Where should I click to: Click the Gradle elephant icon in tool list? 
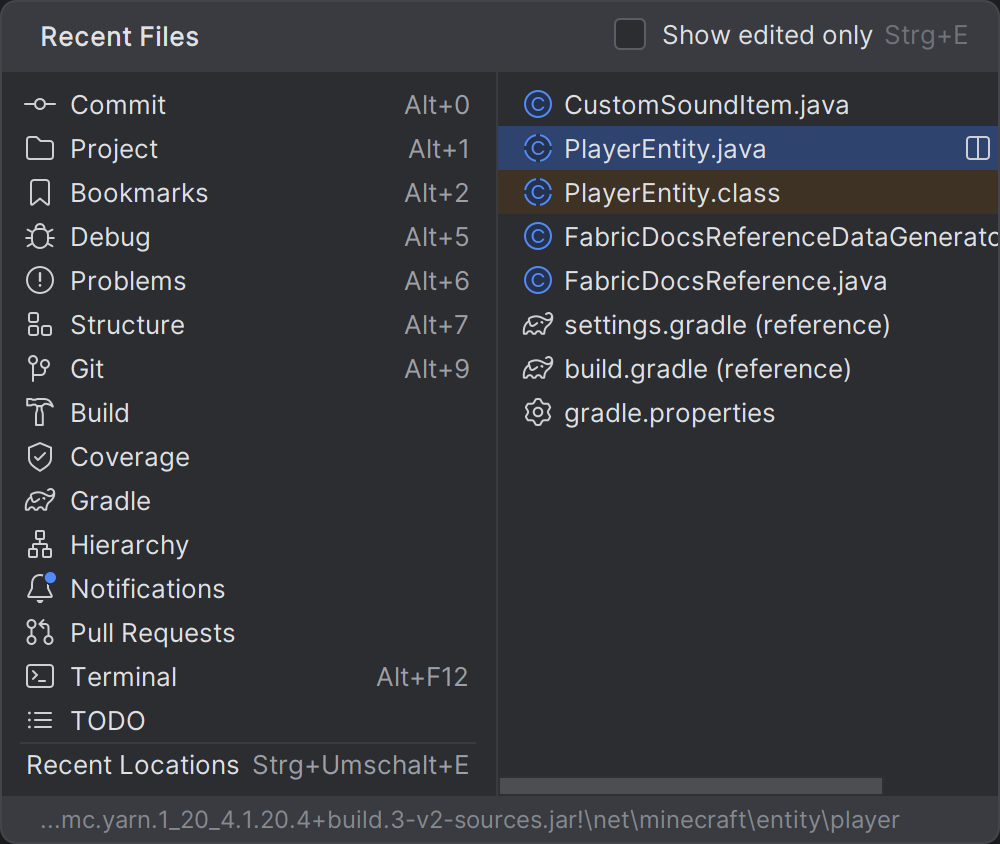pyautogui.click(x=40, y=501)
